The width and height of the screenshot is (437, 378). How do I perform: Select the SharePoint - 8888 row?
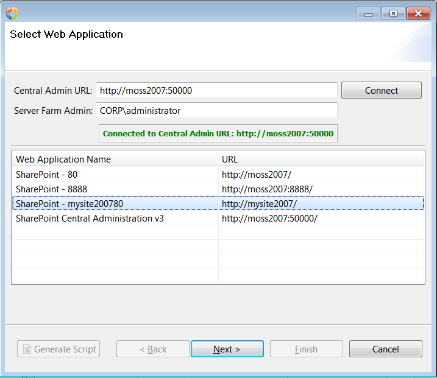(x=218, y=189)
